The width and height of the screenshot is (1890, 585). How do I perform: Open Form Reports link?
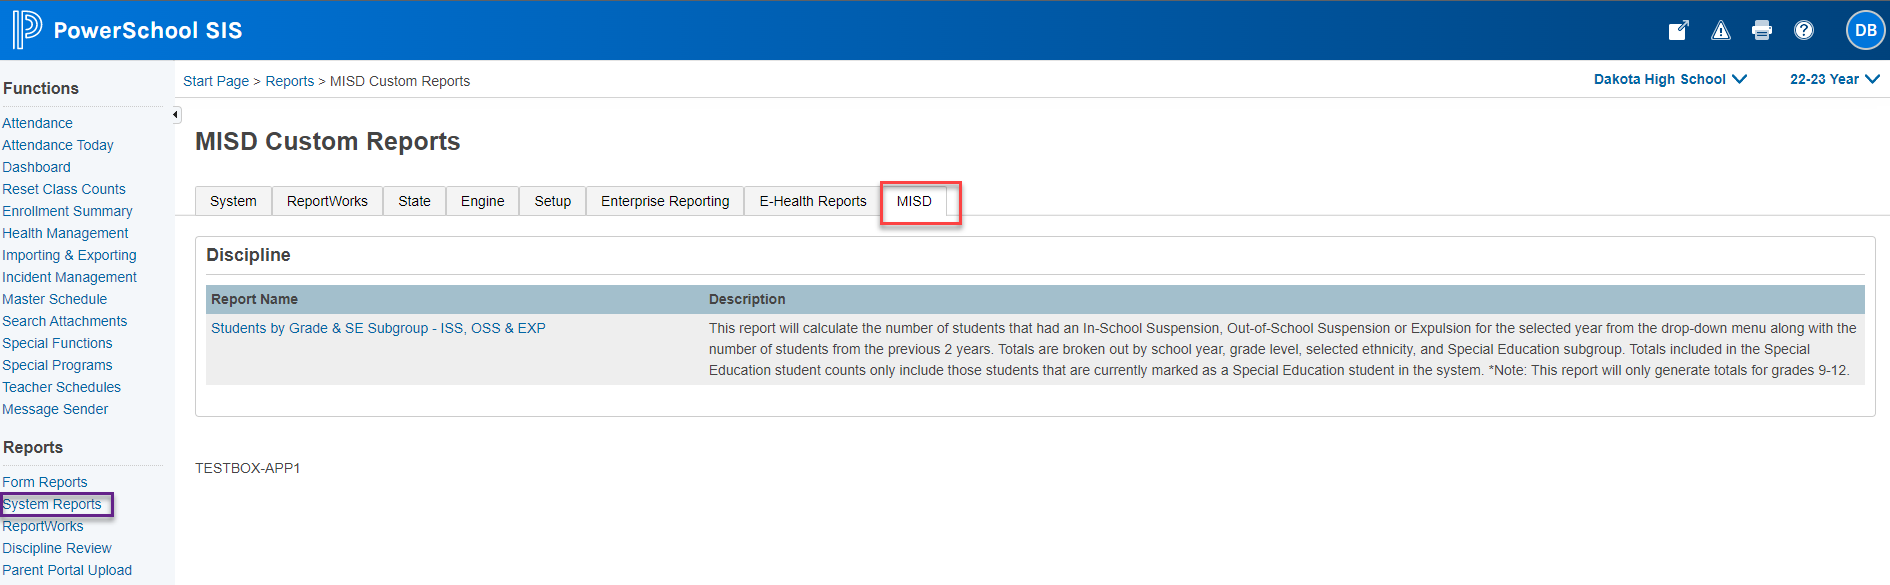(x=44, y=482)
